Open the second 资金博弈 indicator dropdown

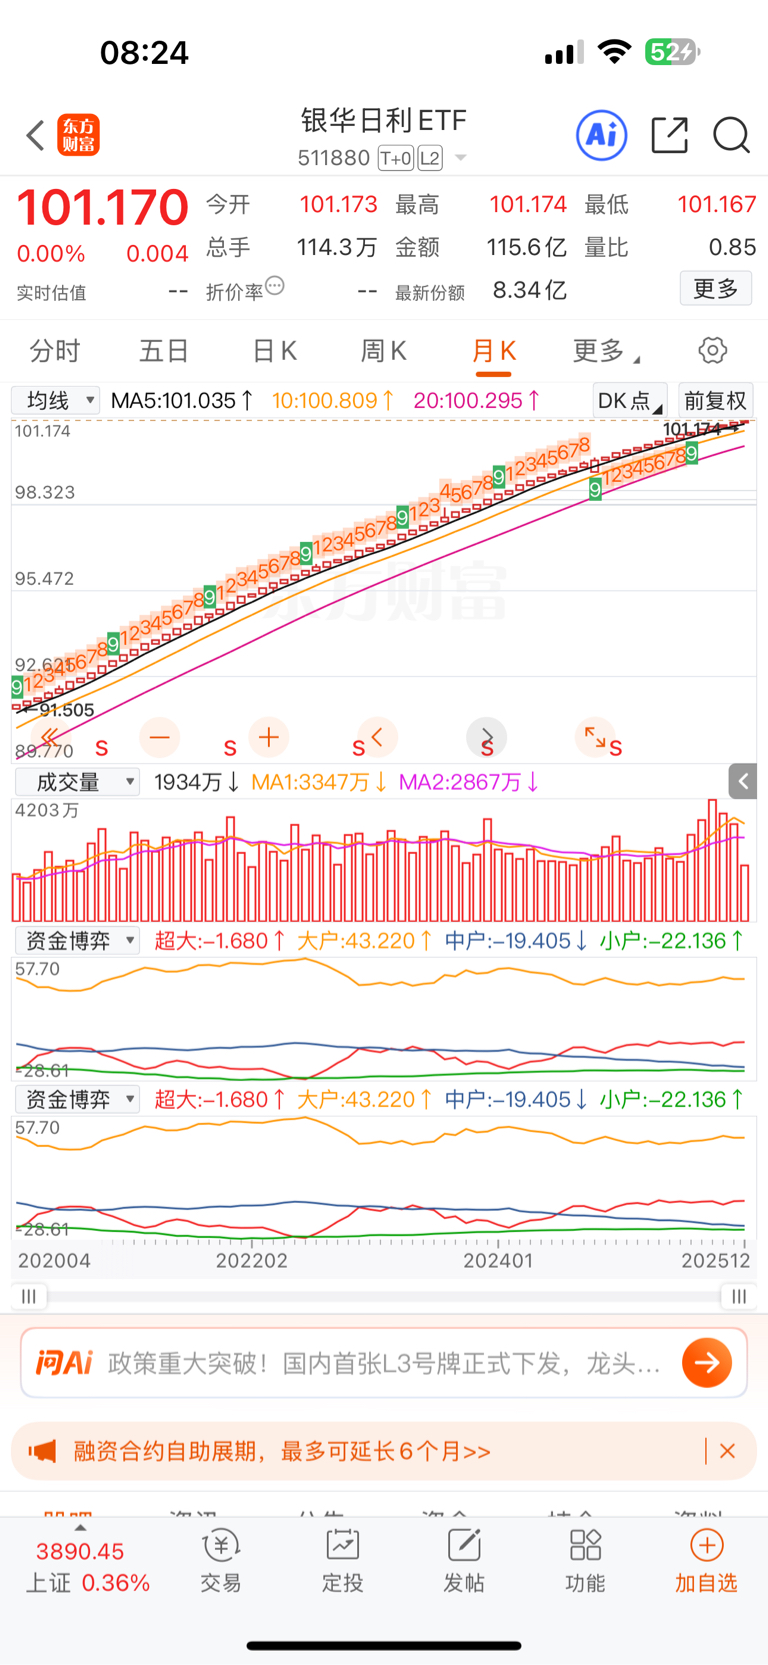[77, 1099]
